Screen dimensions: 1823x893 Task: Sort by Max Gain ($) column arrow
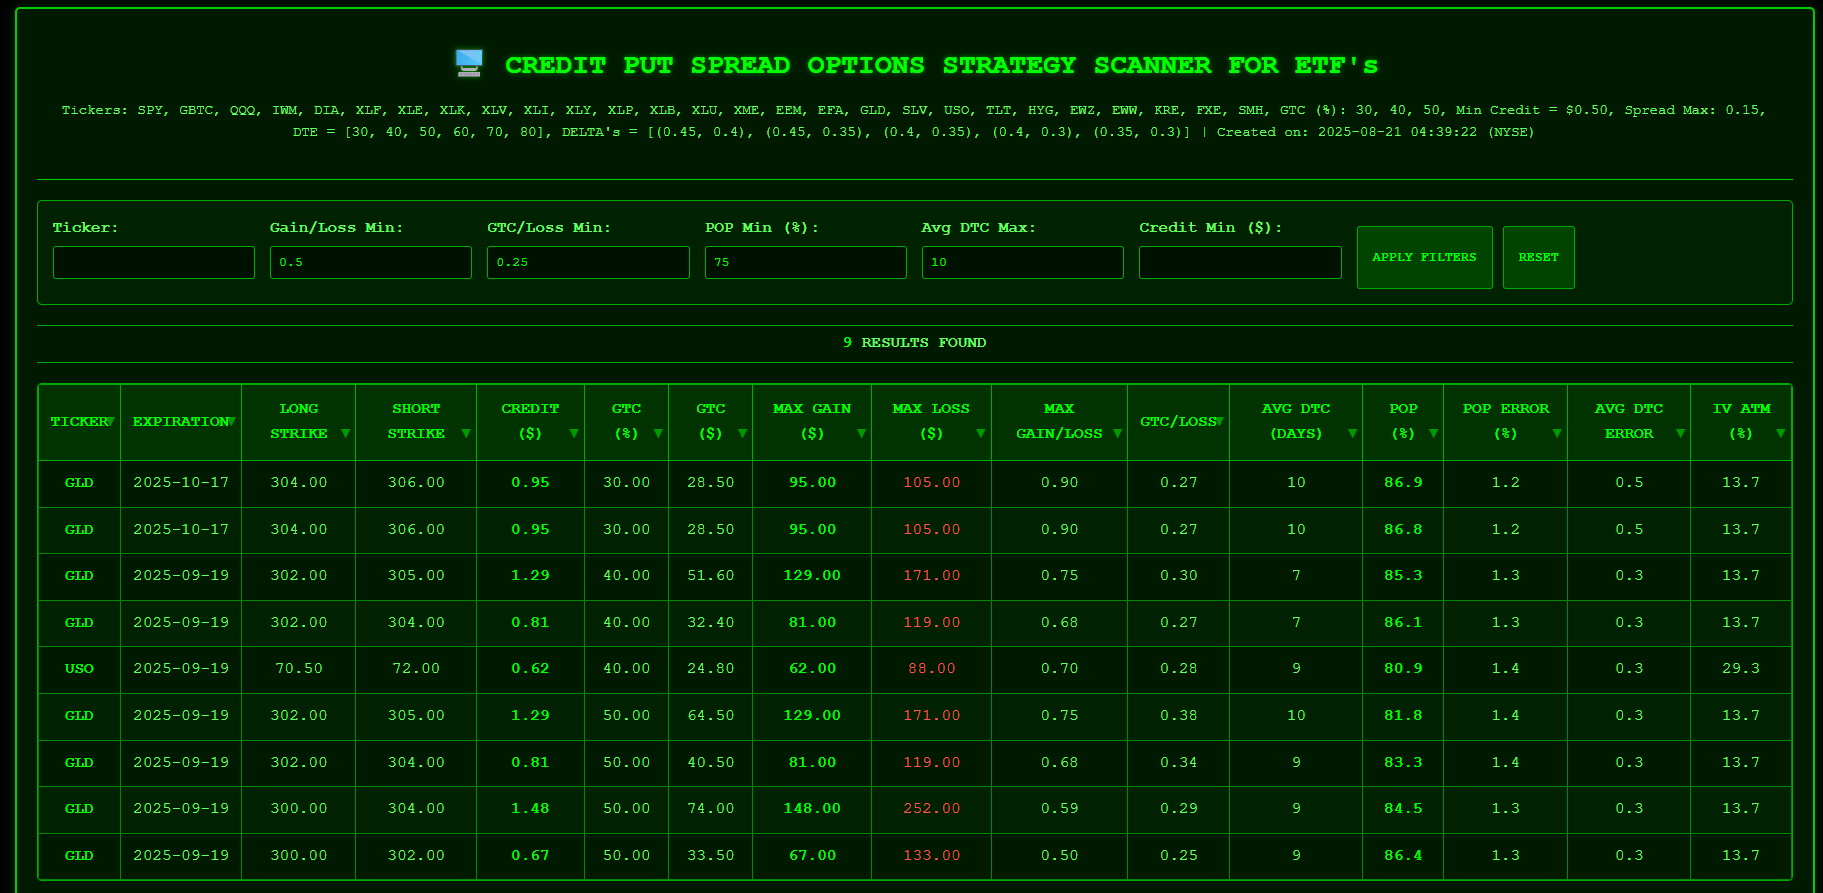pyautogui.click(x=861, y=434)
